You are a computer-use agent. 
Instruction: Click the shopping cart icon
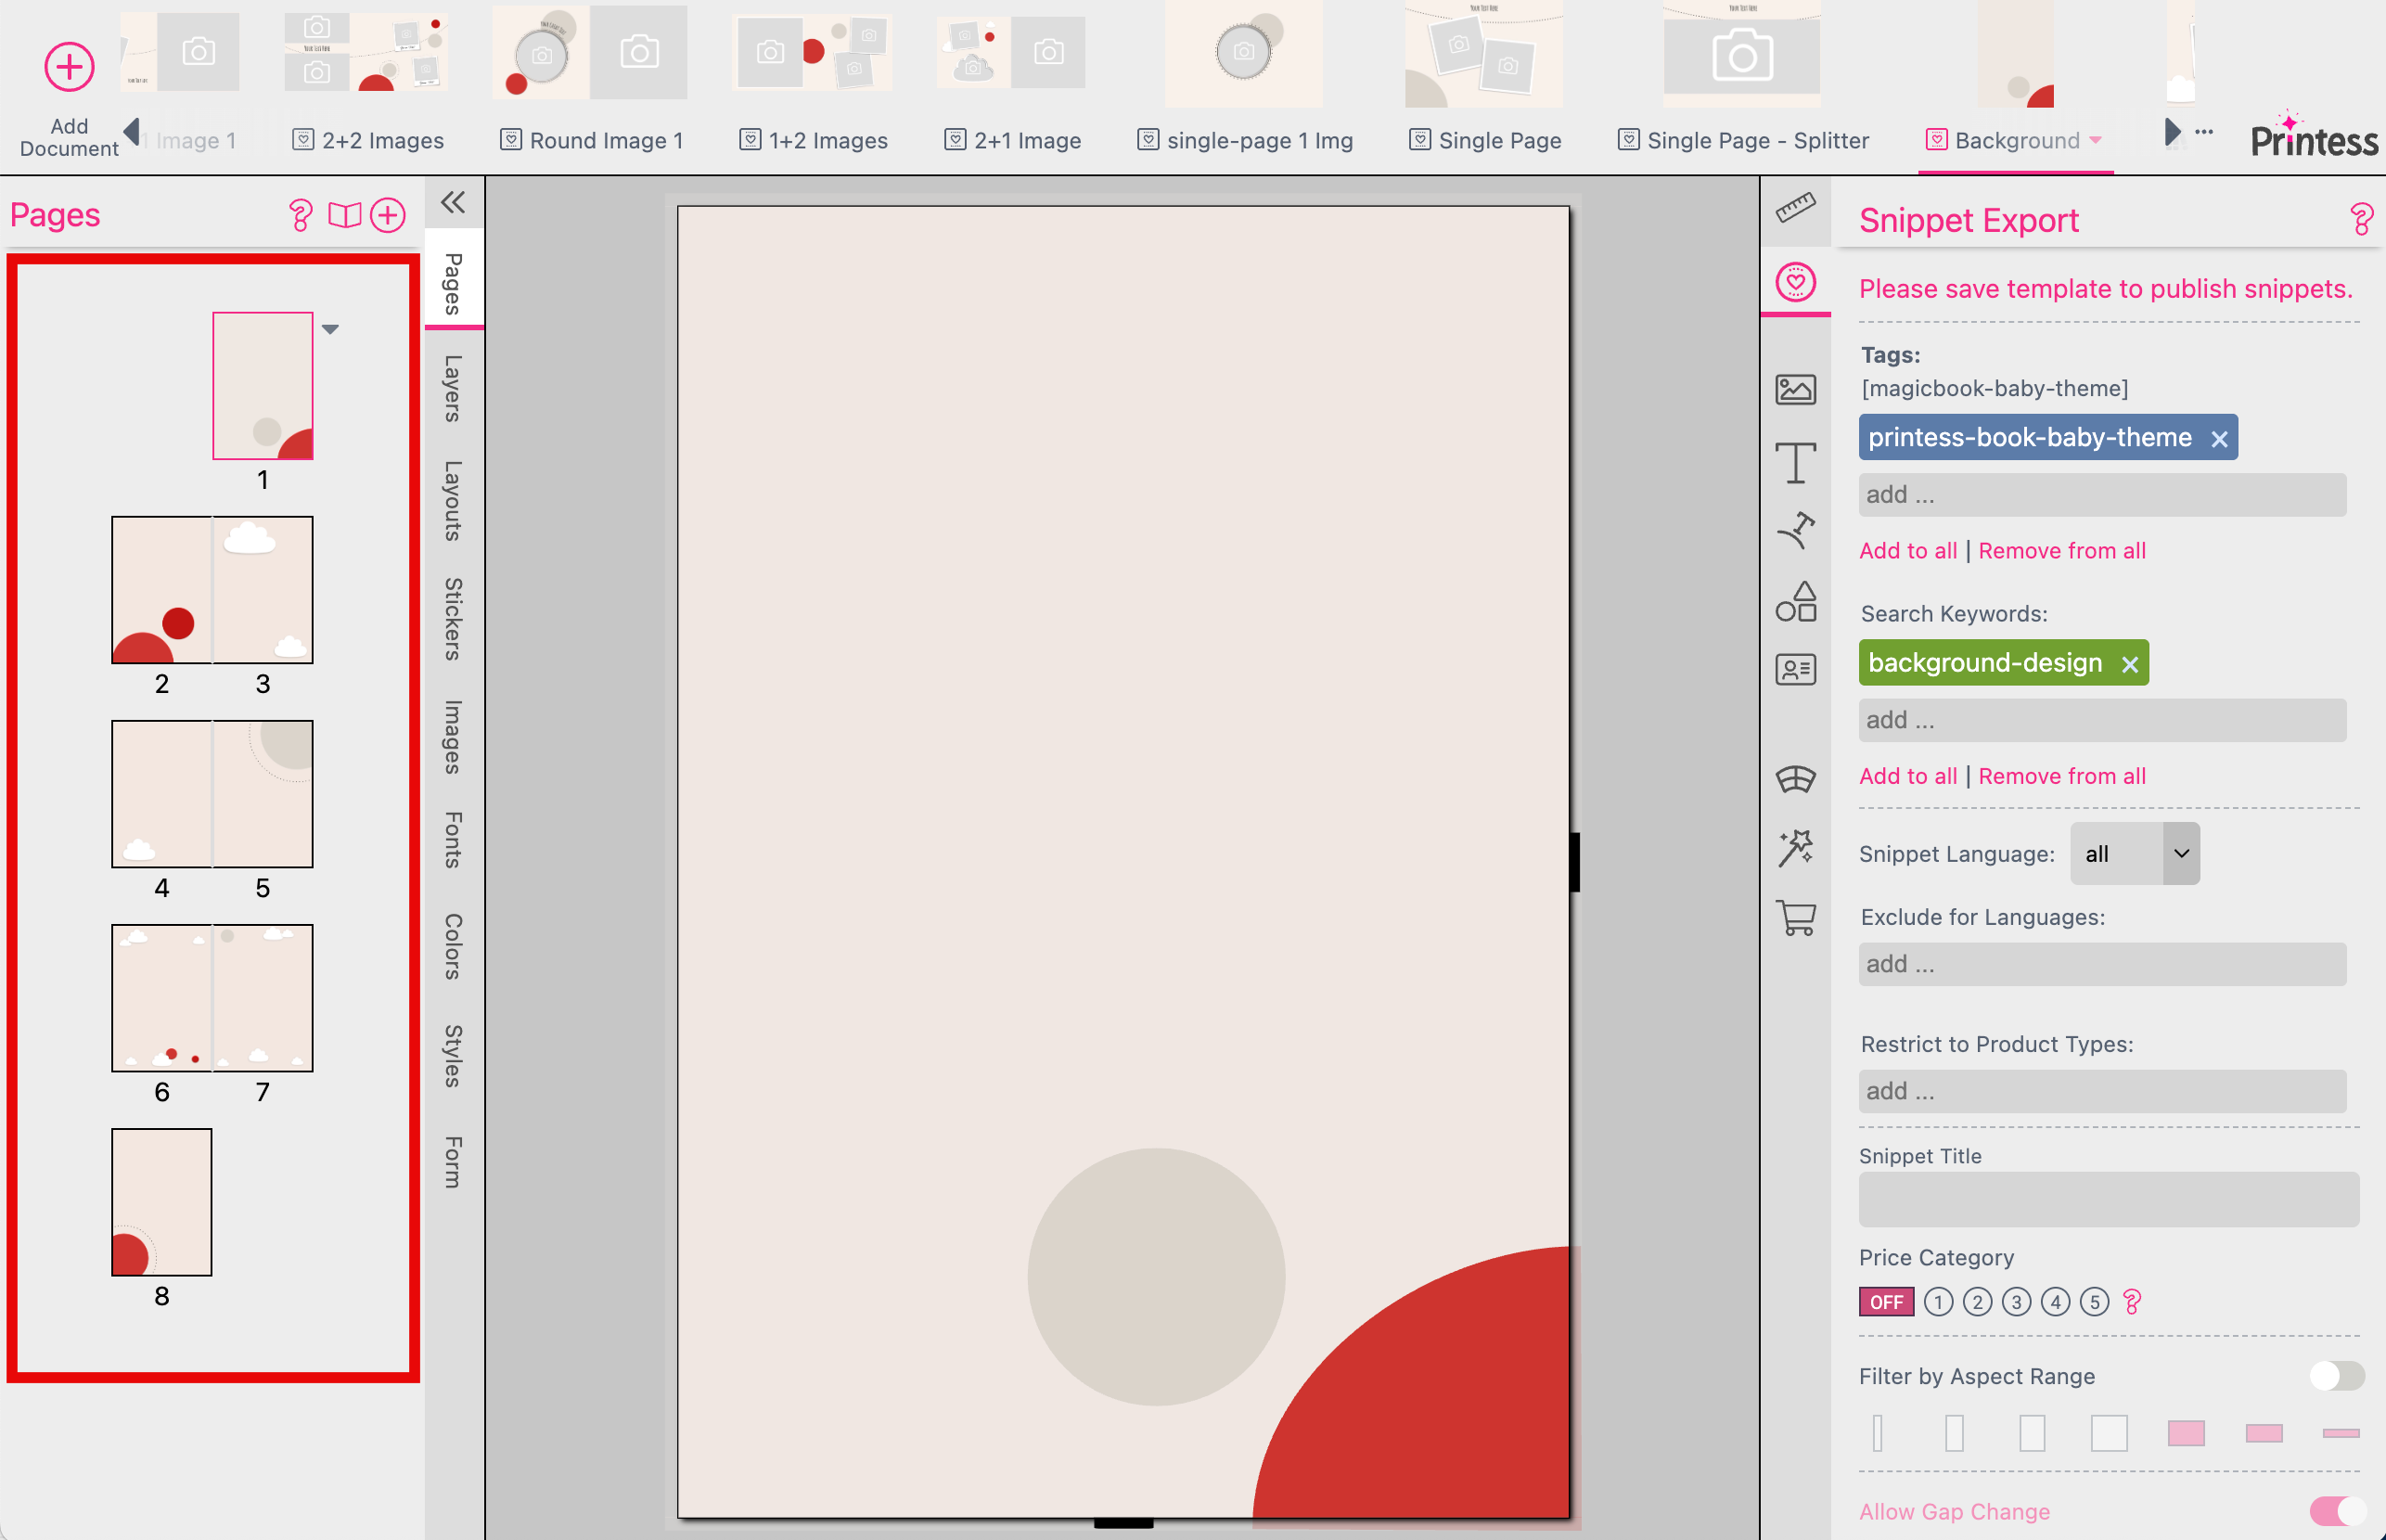coord(1795,917)
